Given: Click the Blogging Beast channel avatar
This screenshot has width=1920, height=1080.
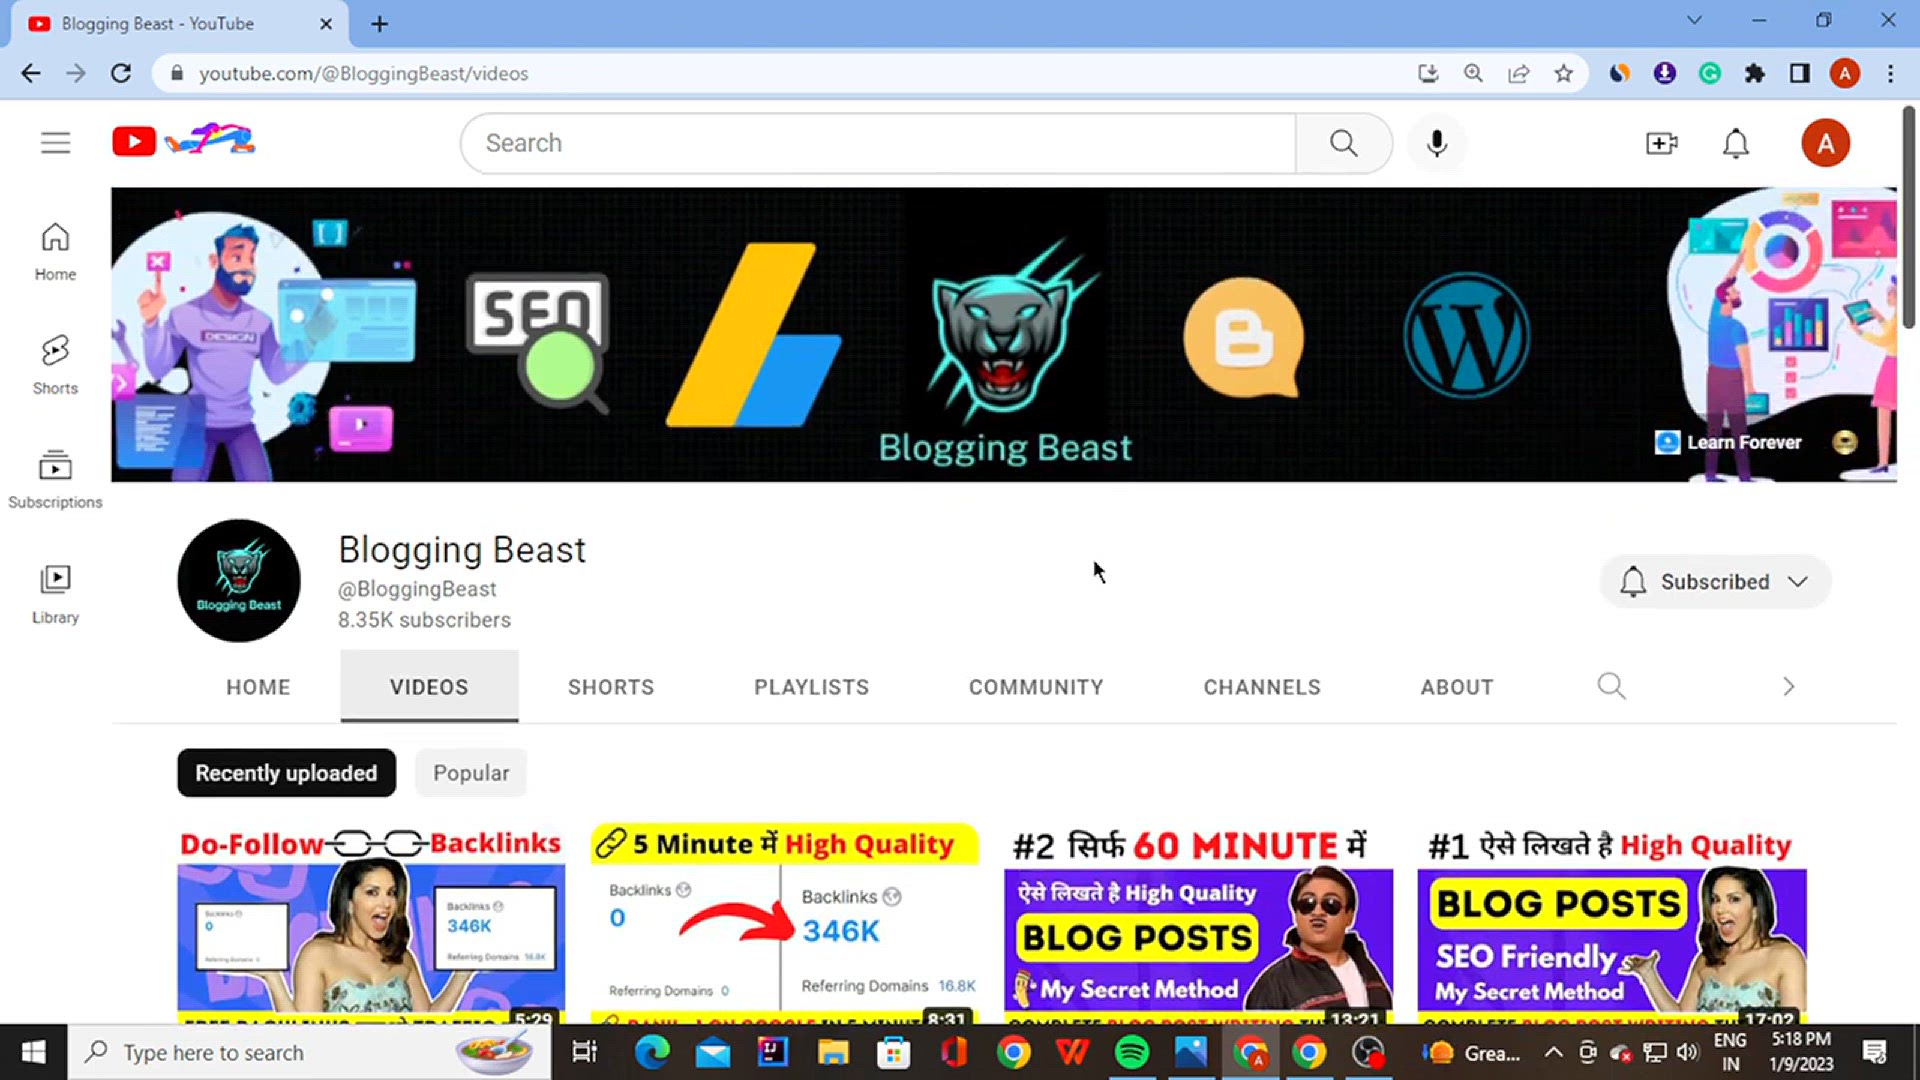Looking at the screenshot, I should pyautogui.click(x=239, y=581).
